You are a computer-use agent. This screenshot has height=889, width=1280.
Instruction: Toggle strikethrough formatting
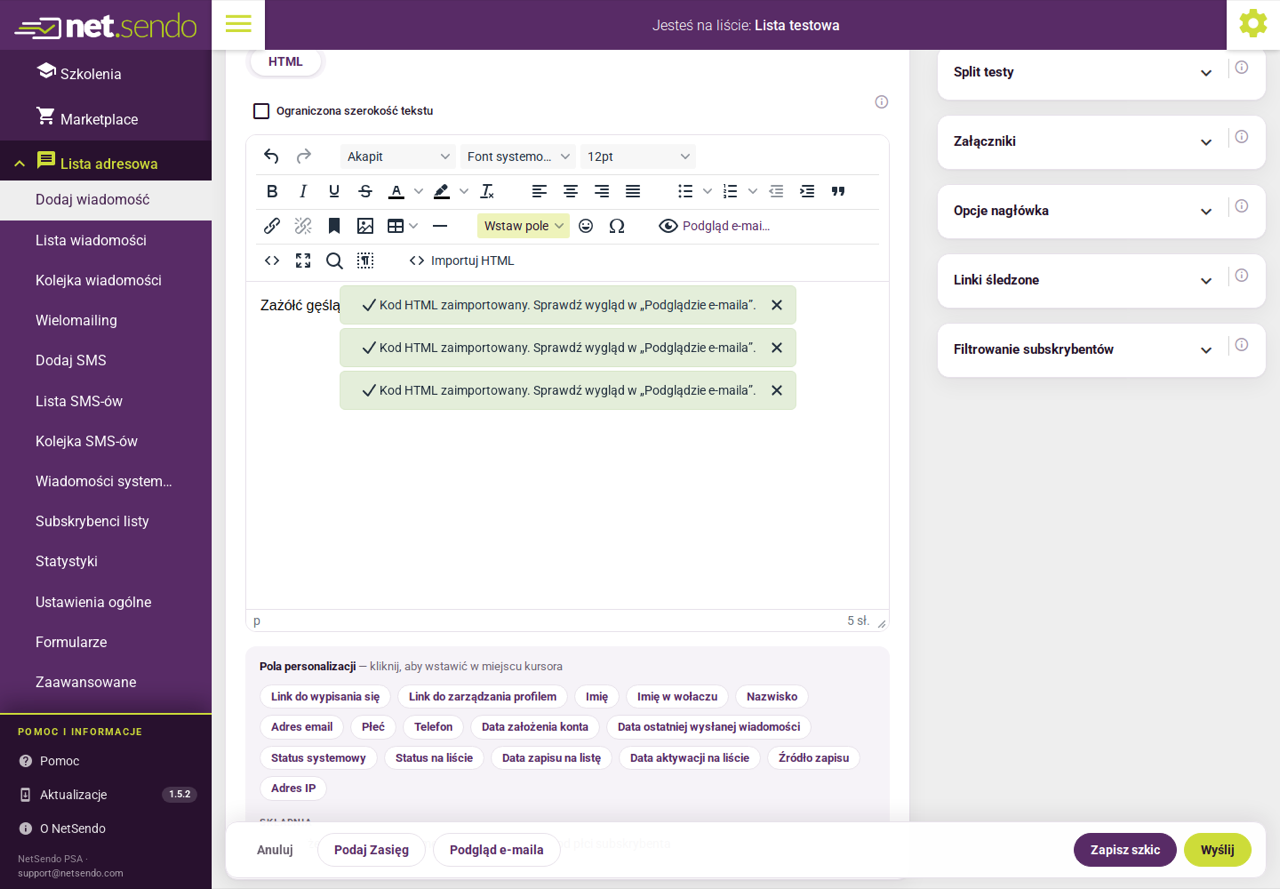(x=365, y=191)
